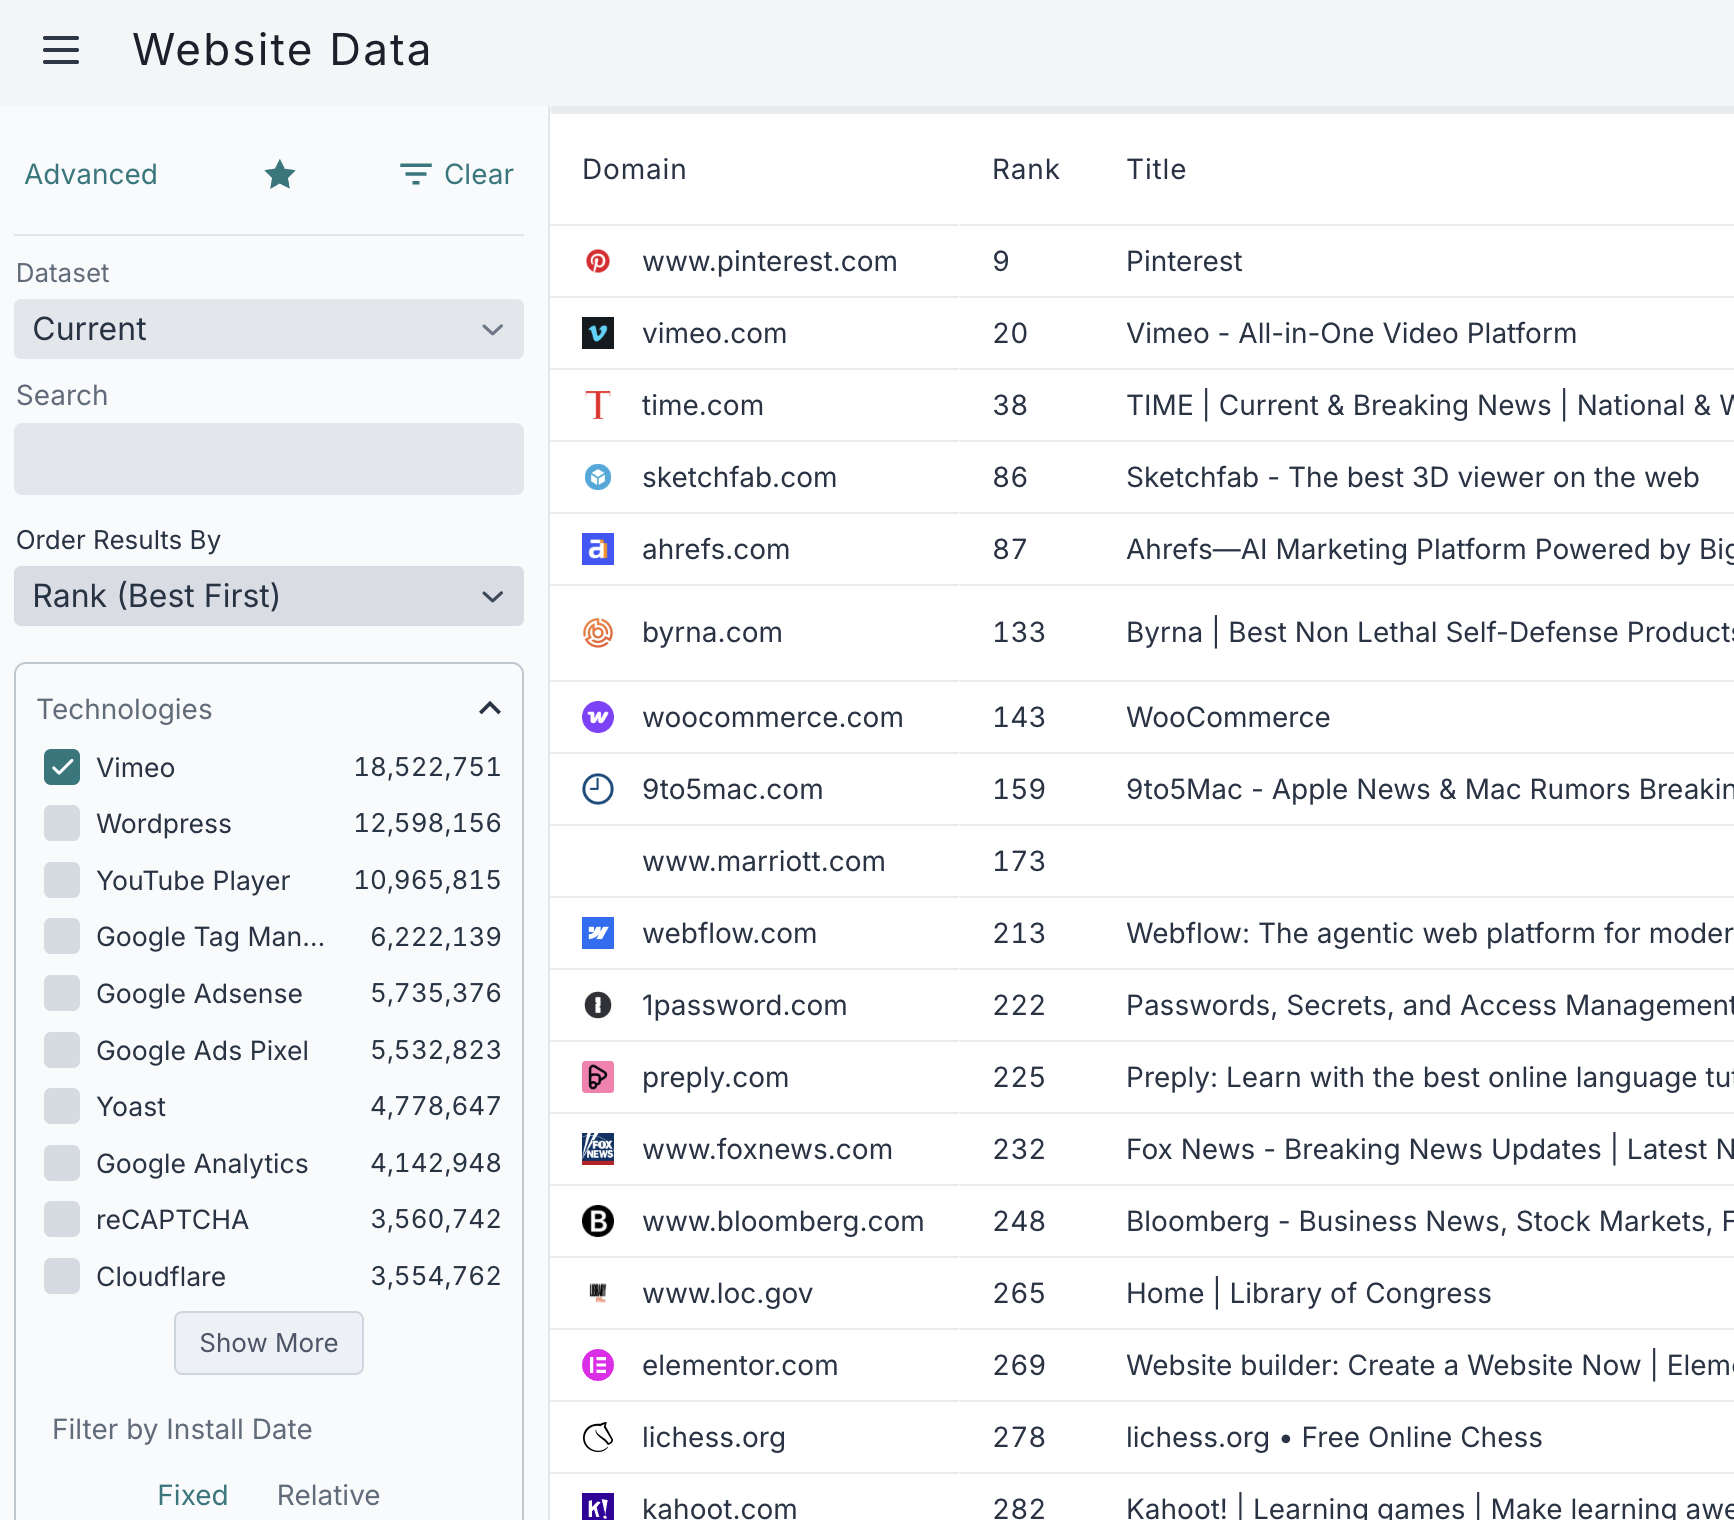Viewport: 1734px width, 1520px height.
Task: Click the 1password icon
Action: click(598, 1005)
